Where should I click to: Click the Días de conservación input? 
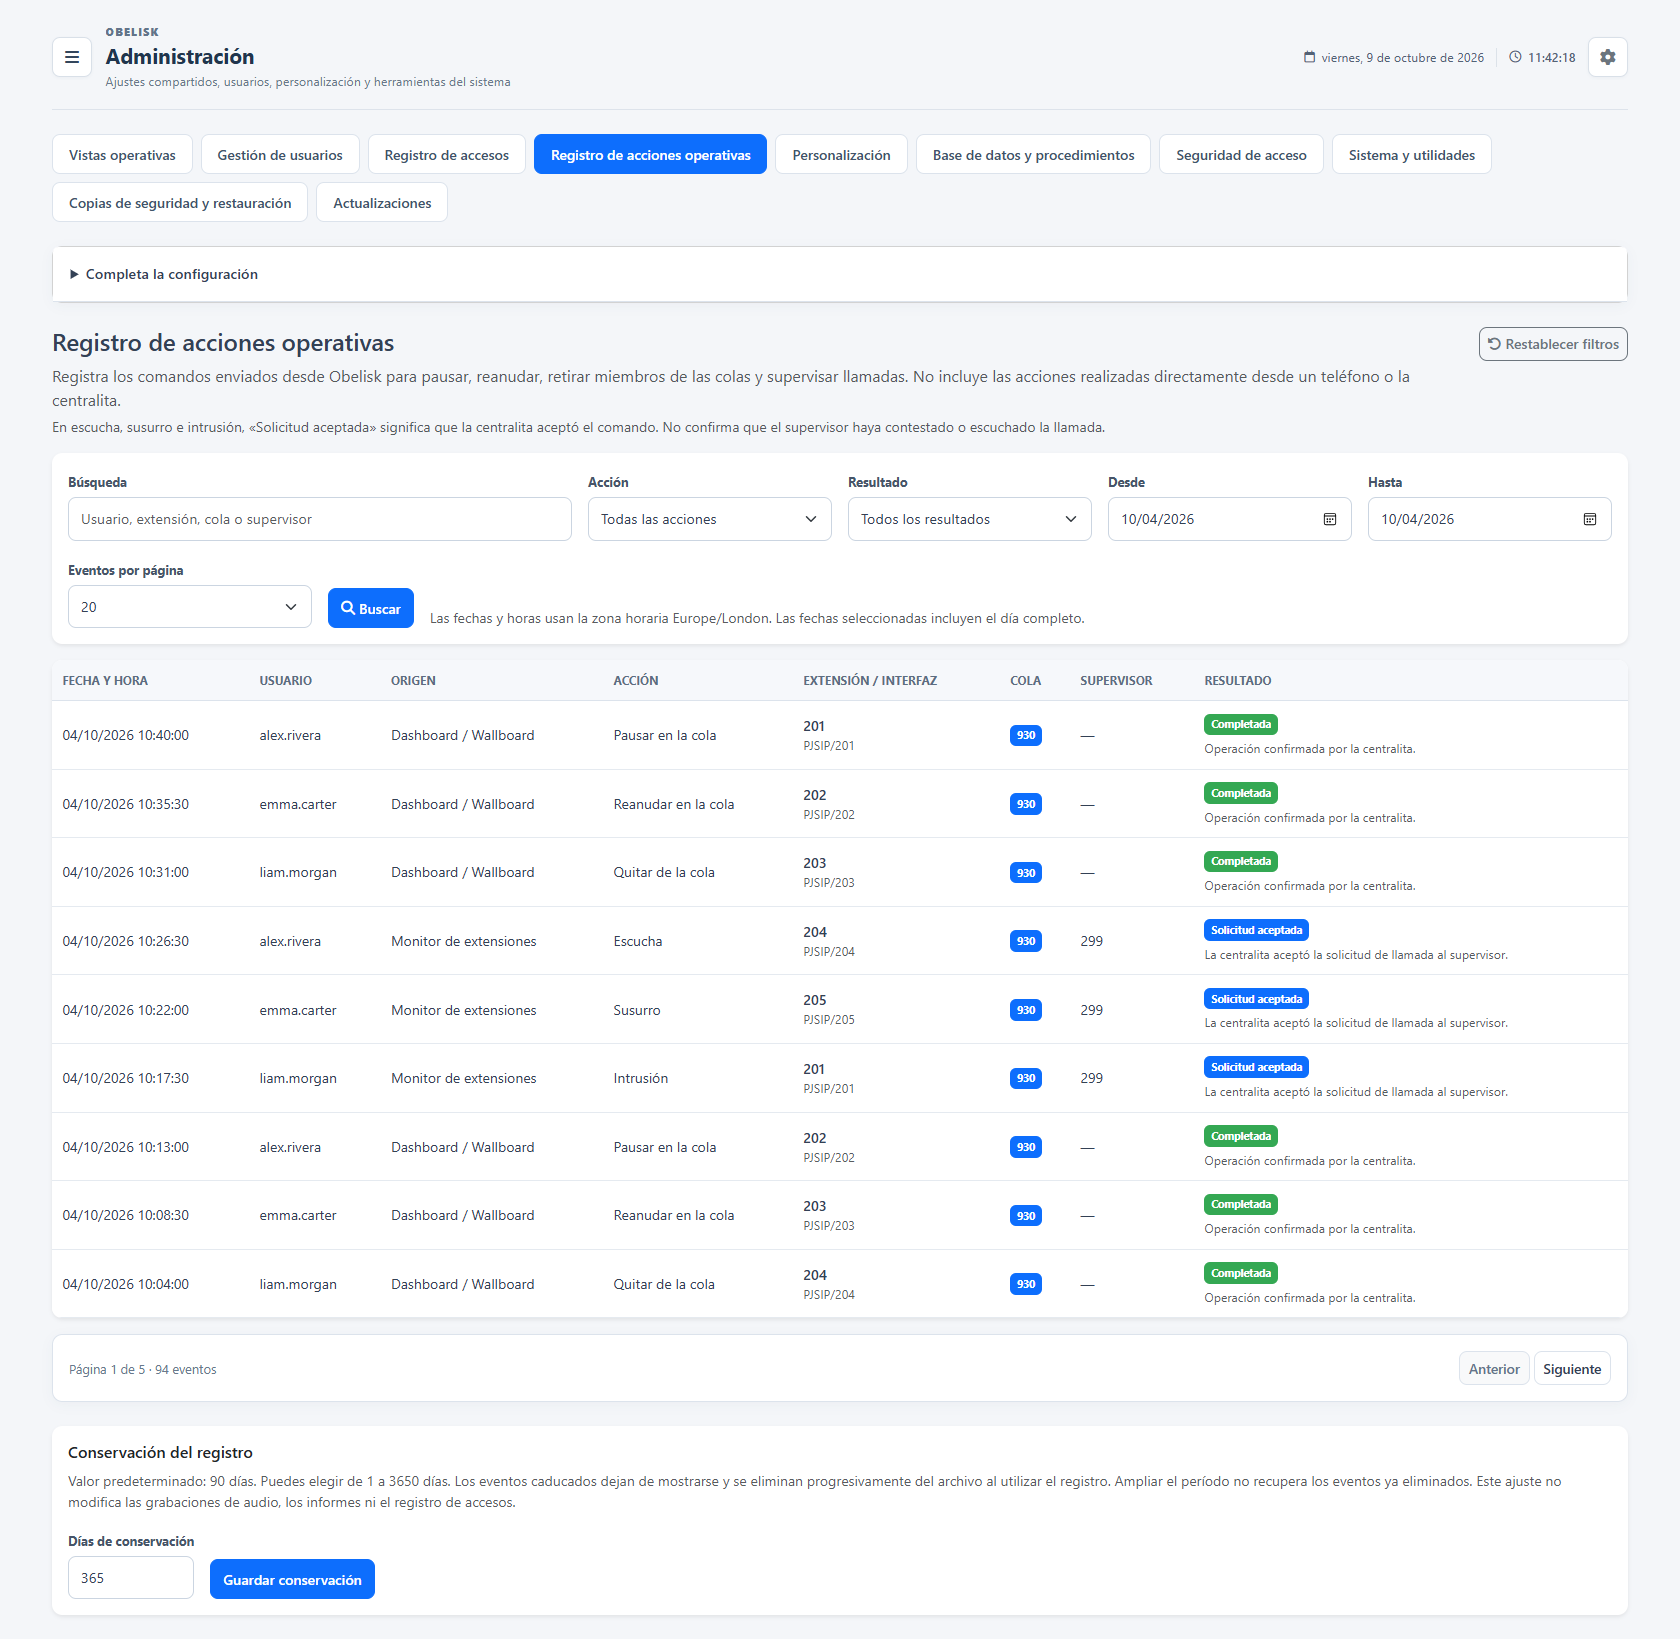coord(131,1578)
